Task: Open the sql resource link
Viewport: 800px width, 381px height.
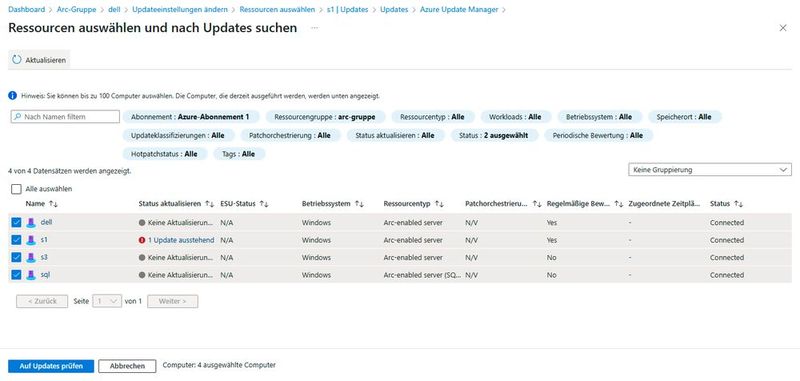Action: (x=45, y=274)
